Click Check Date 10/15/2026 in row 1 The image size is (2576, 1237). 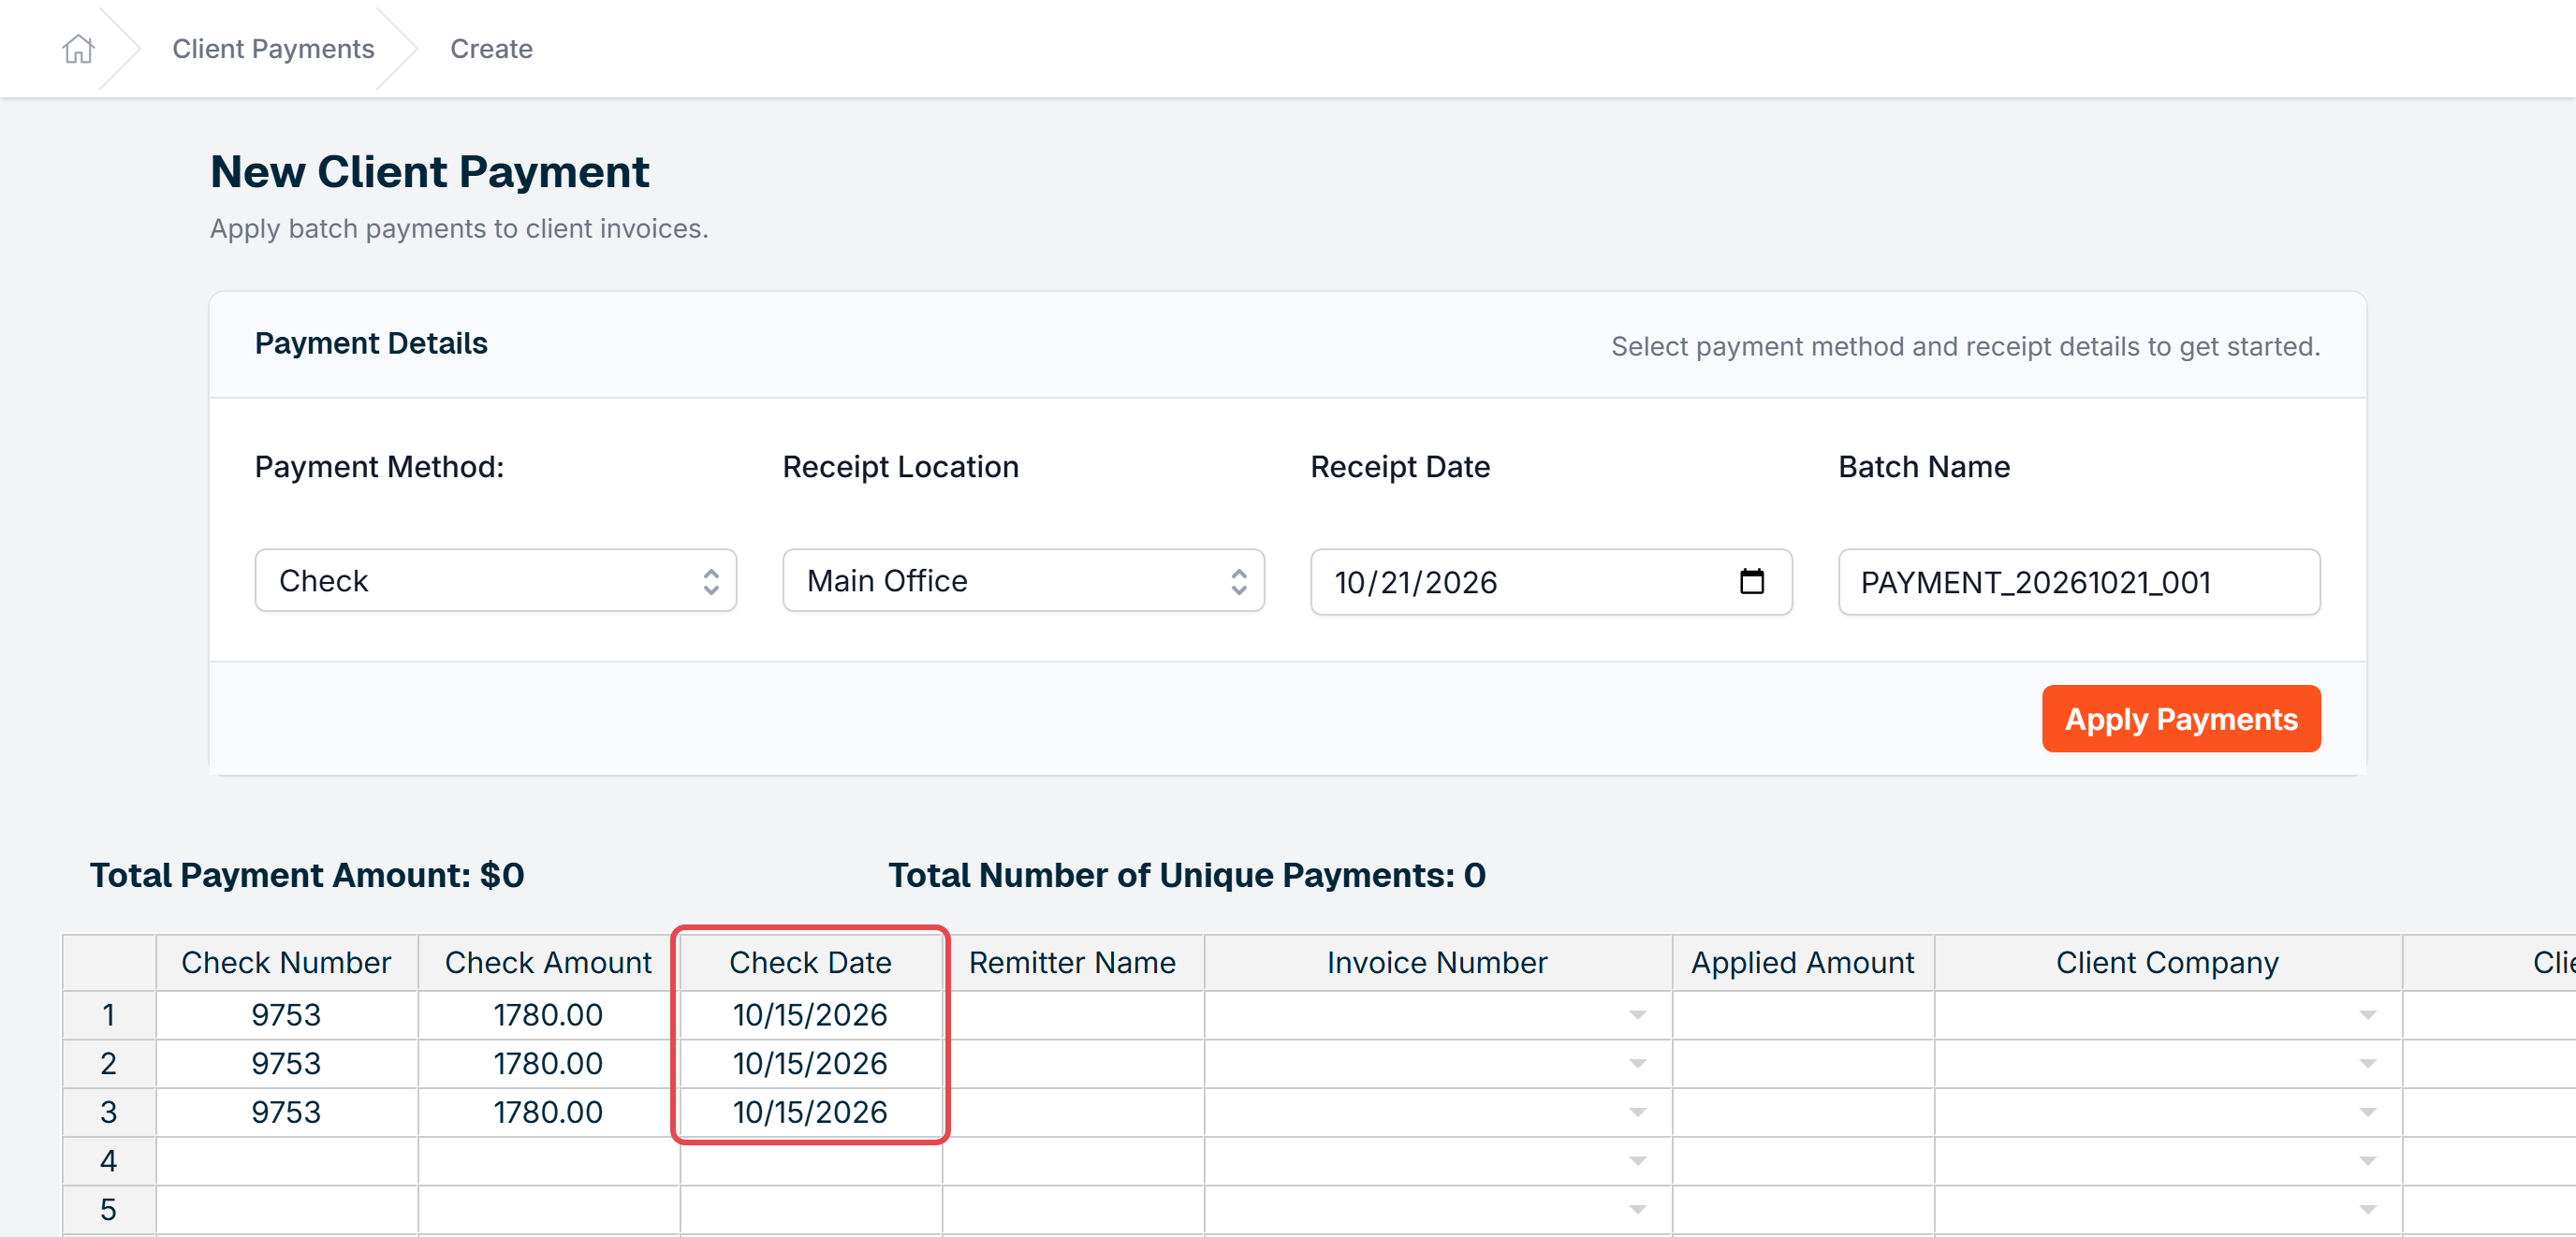[811, 1015]
